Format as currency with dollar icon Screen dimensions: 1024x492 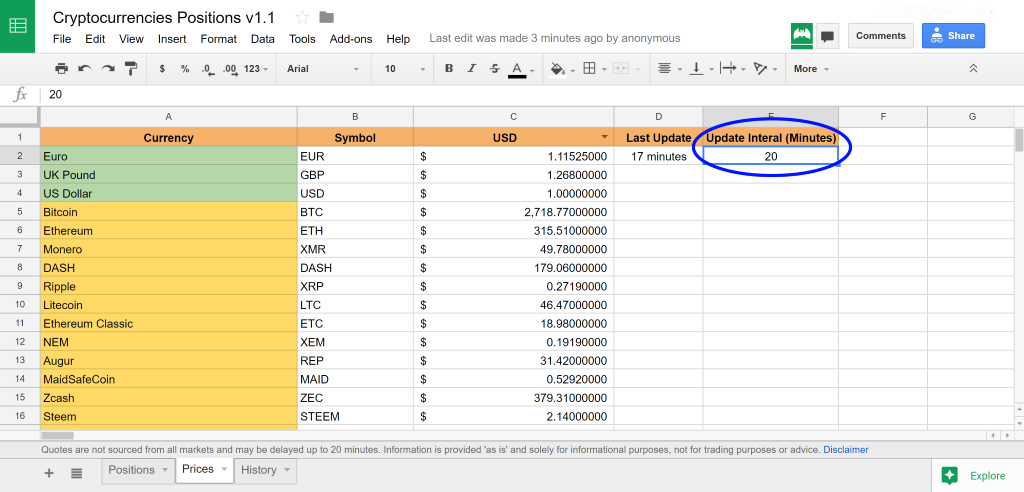tap(162, 69)
